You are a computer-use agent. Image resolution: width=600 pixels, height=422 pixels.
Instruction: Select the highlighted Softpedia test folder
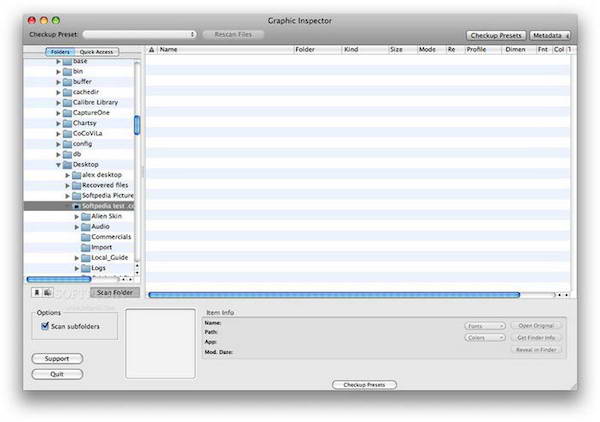[x=79, y=206]
